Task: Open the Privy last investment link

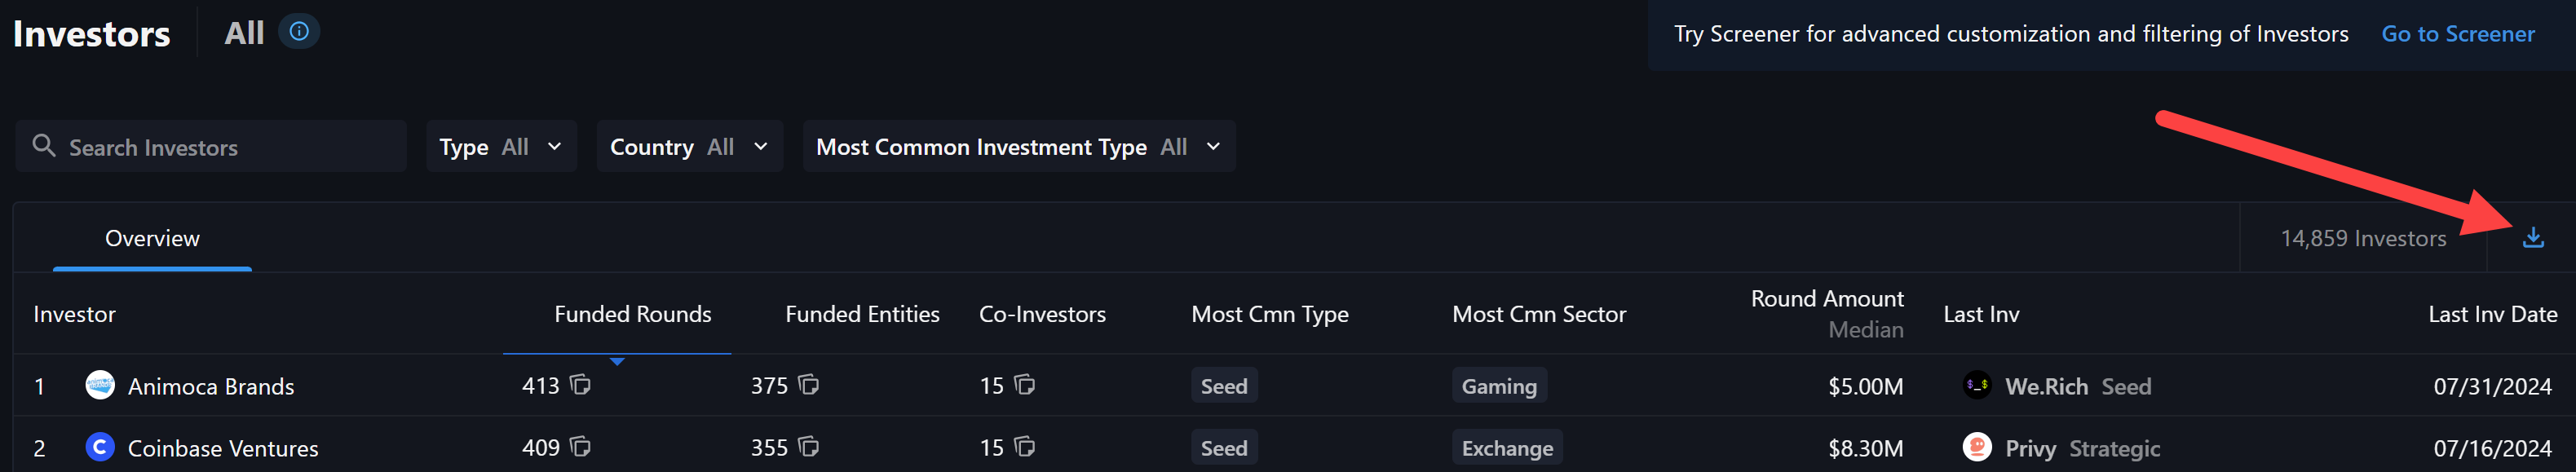Action: (2030, 449)
